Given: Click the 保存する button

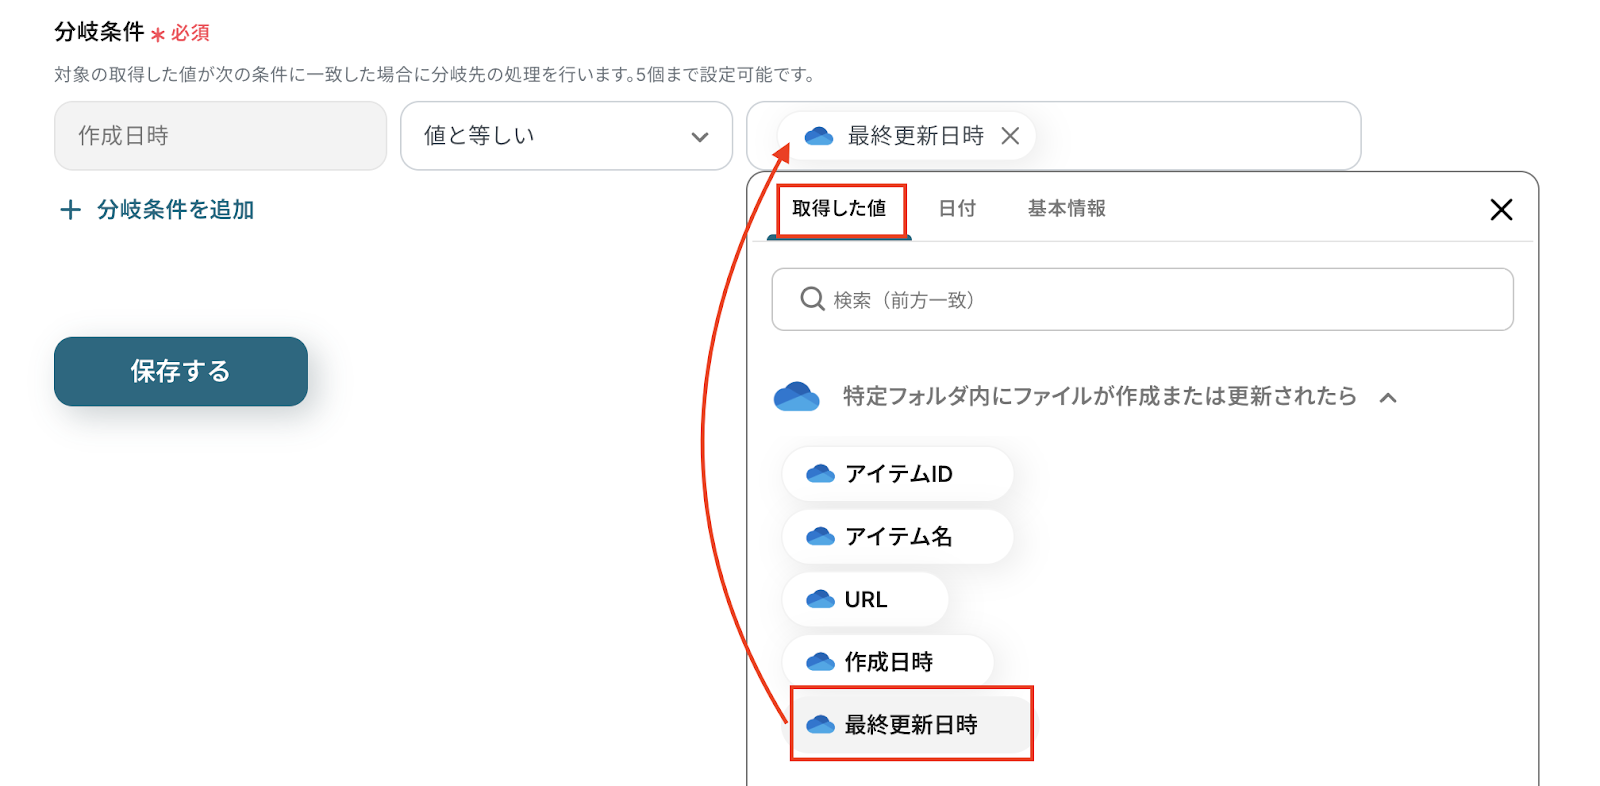Looking at the screenshot, I should [181, 371].
